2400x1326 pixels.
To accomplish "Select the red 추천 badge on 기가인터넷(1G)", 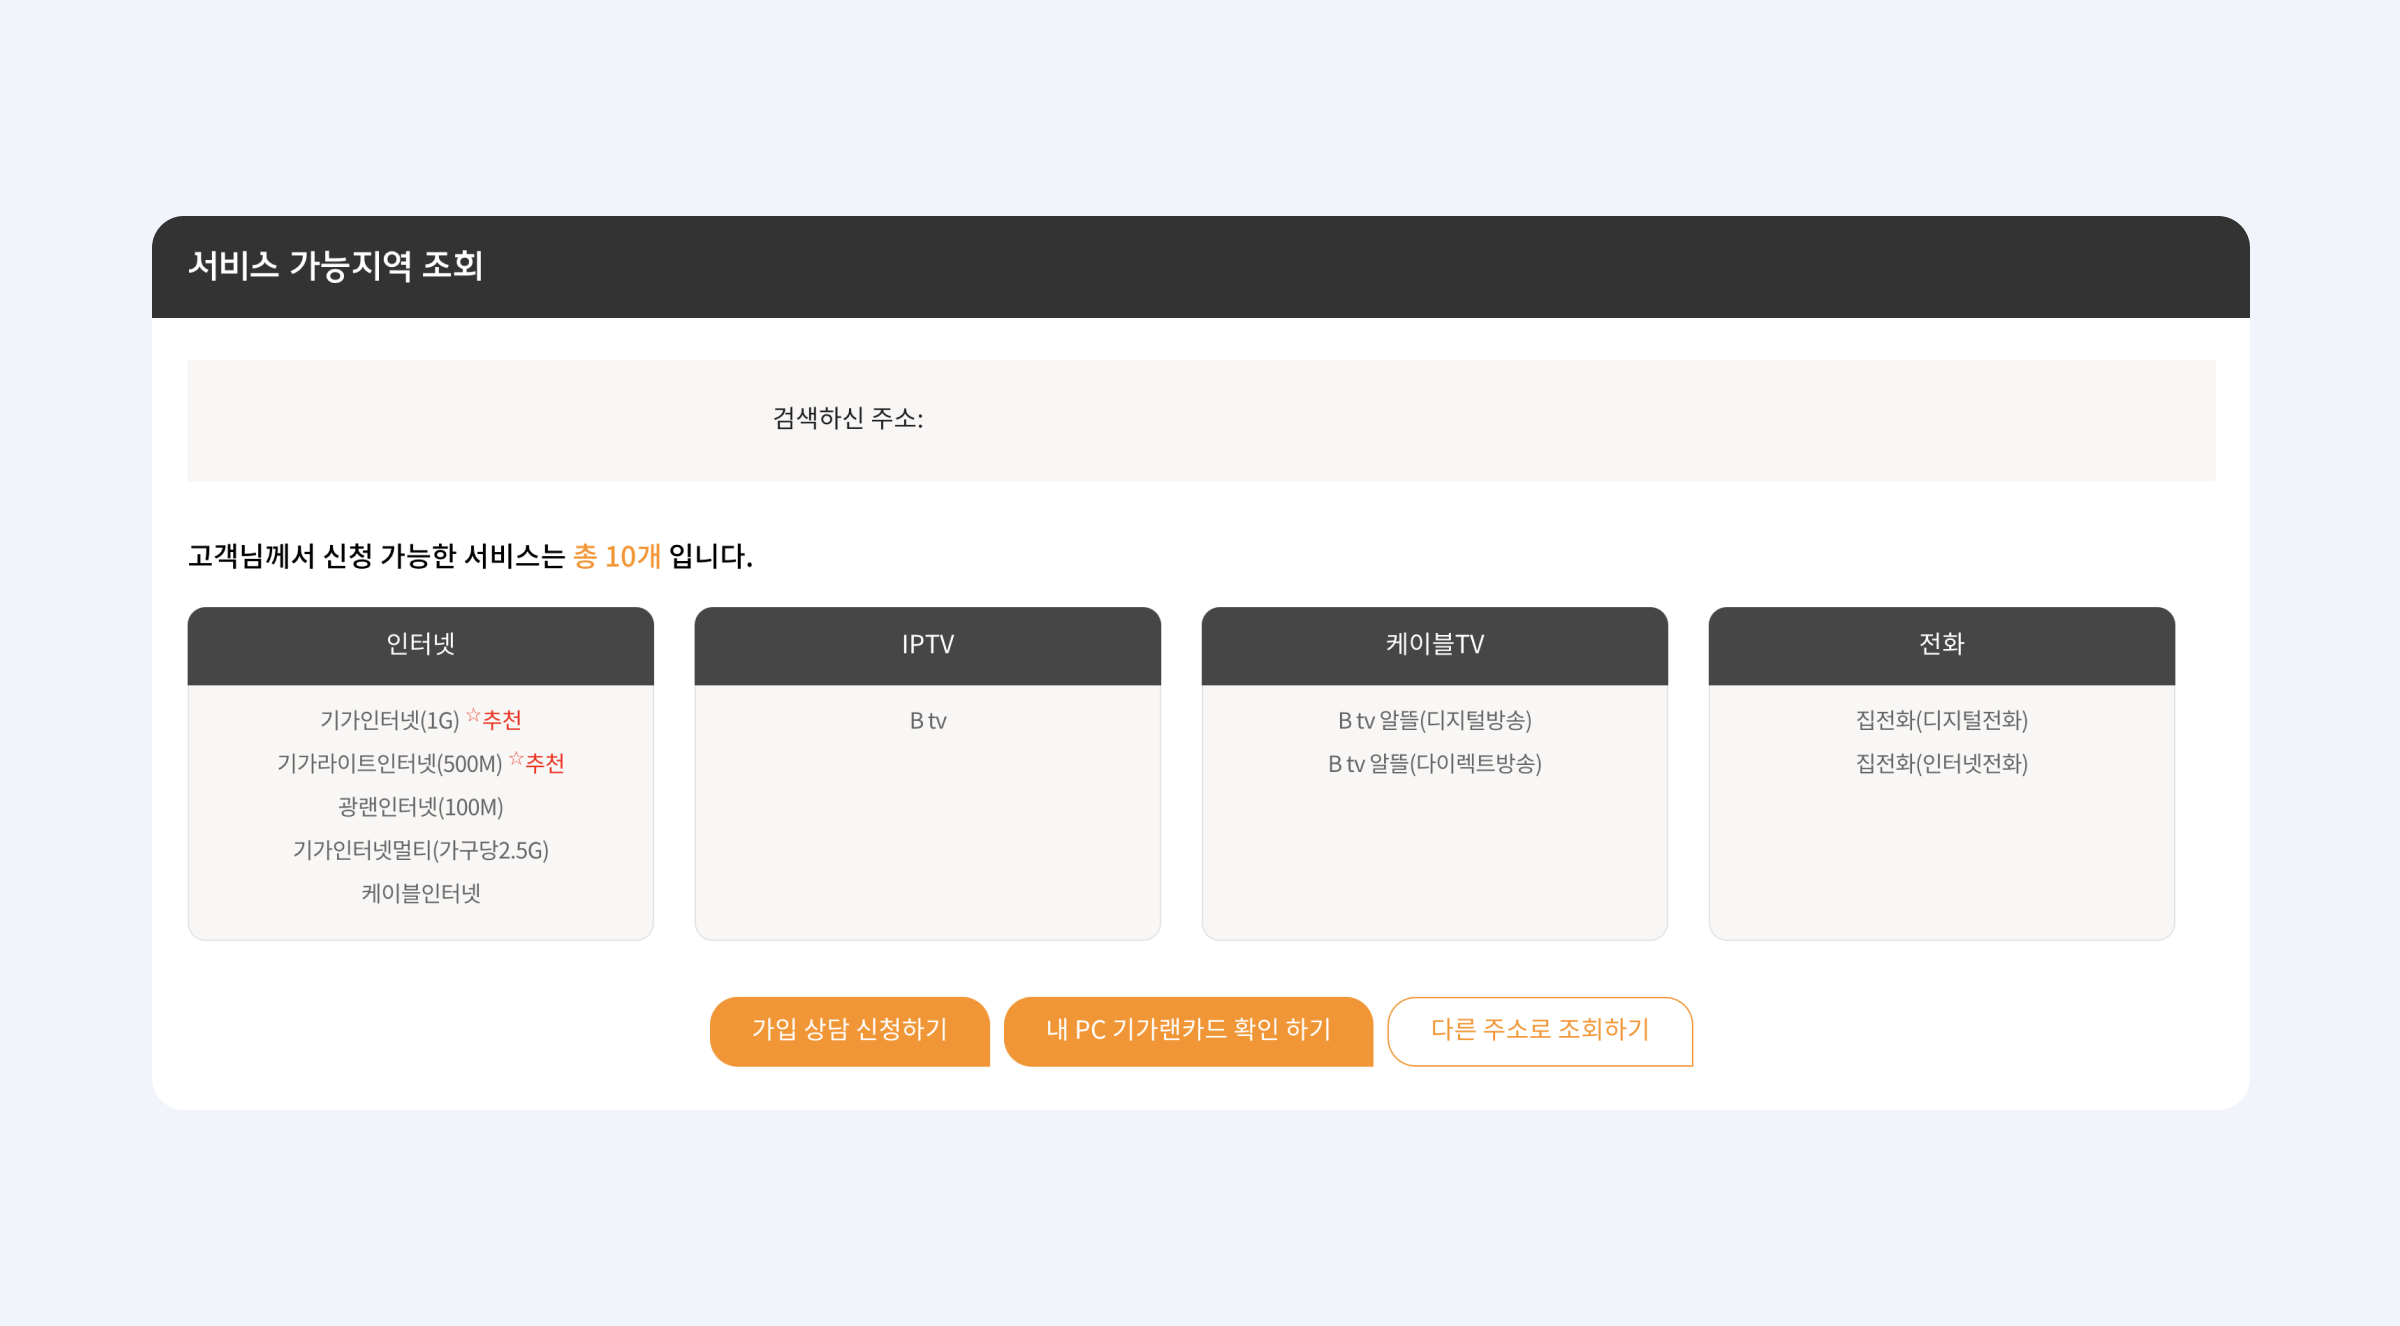I will click(x=504, y=719).
